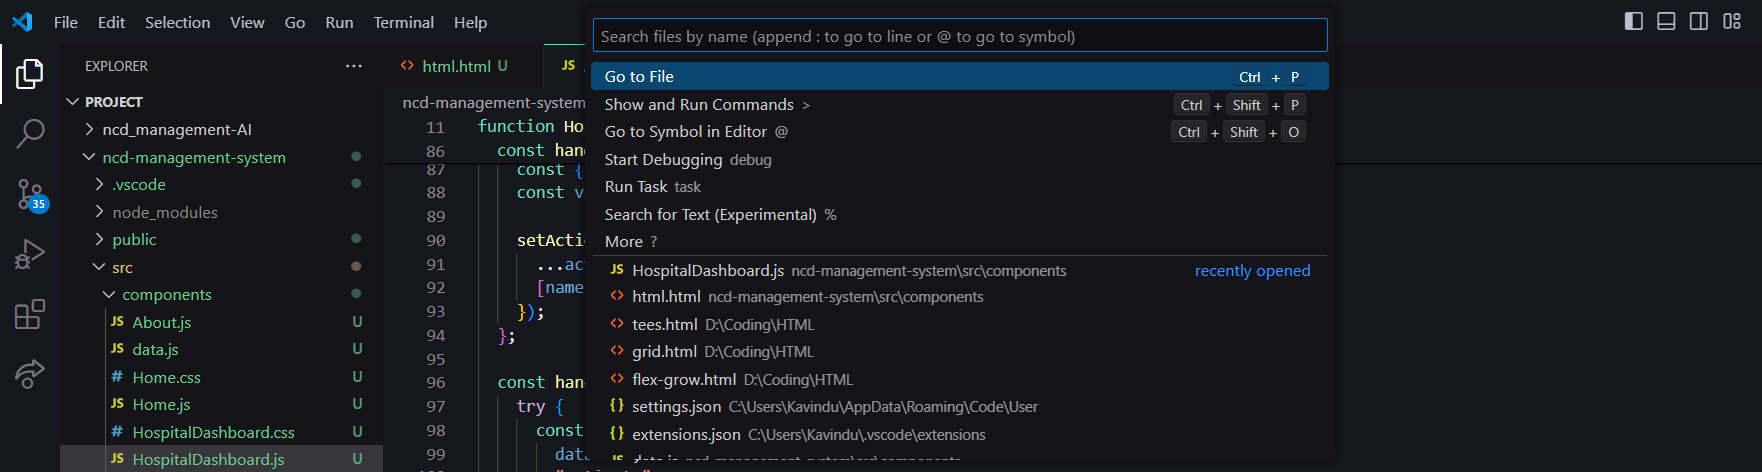Select Start Debugging entry

(x=960, y=159)
